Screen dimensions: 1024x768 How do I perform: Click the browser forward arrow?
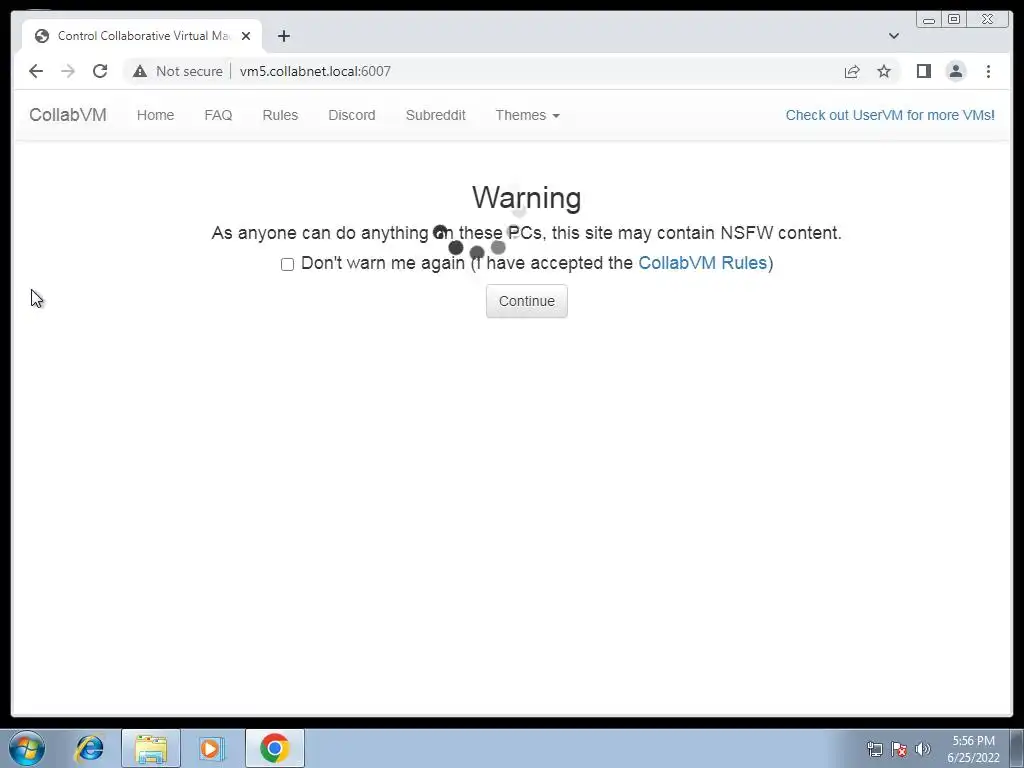click(x=68, y=71)
